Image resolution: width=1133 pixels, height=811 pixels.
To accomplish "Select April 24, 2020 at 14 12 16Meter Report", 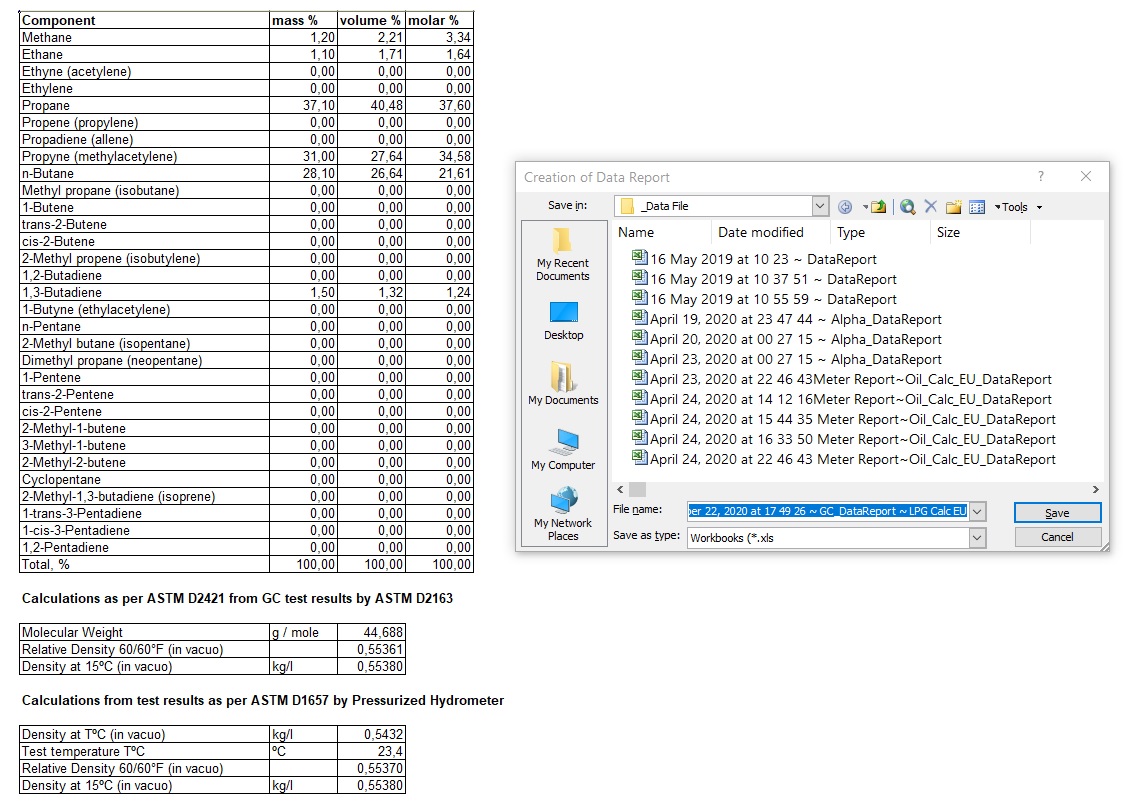I will pos(842,399).
